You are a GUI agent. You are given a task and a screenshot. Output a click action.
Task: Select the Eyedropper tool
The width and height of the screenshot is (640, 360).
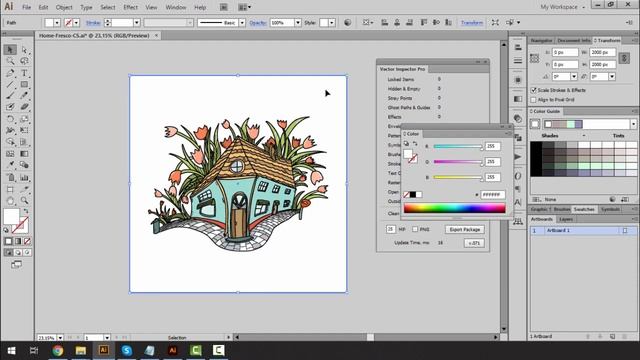click(10, 165)
